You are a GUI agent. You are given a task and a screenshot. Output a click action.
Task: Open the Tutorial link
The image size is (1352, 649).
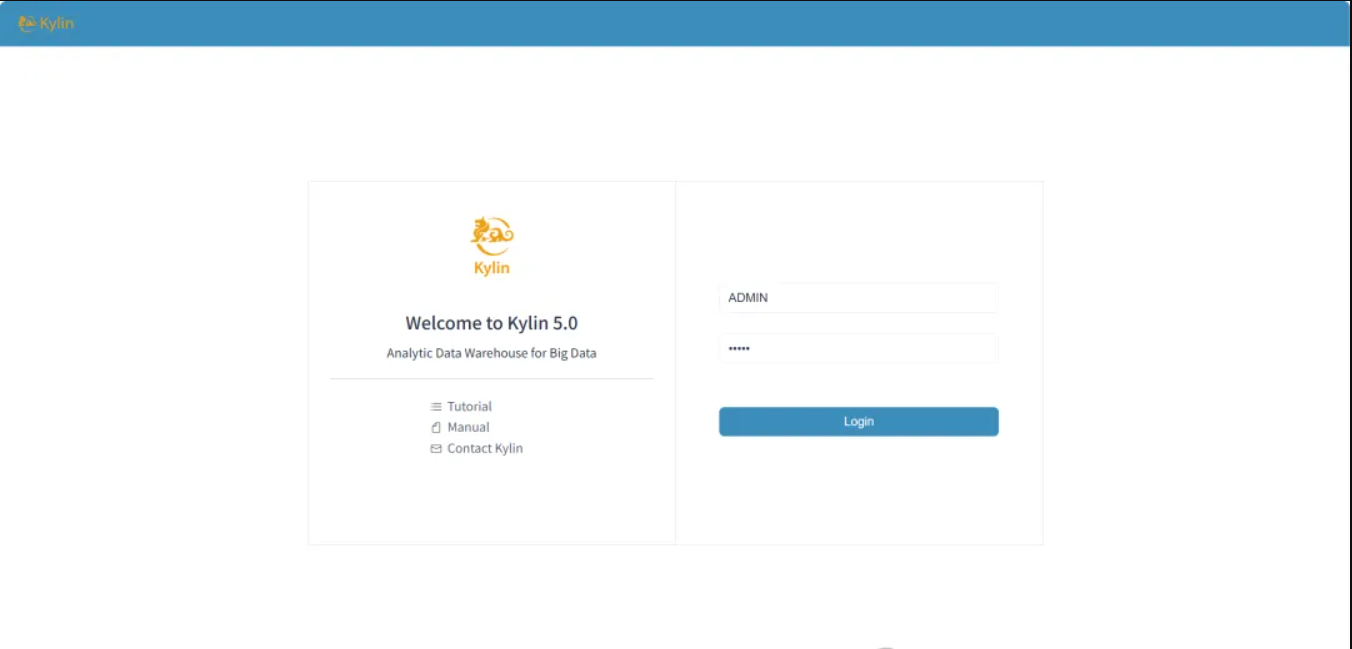point(469,407)
